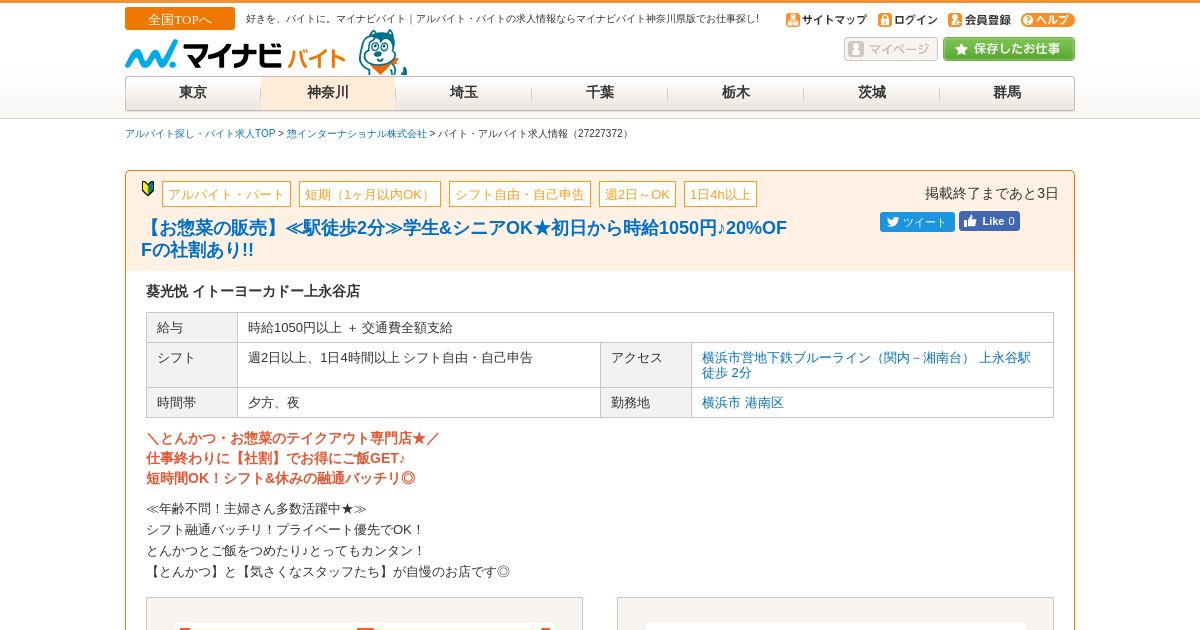Click the アルバイト・パート tag
Image resolution: width=1200 pixels, height=630 pixels.
[x=226, y=194]
